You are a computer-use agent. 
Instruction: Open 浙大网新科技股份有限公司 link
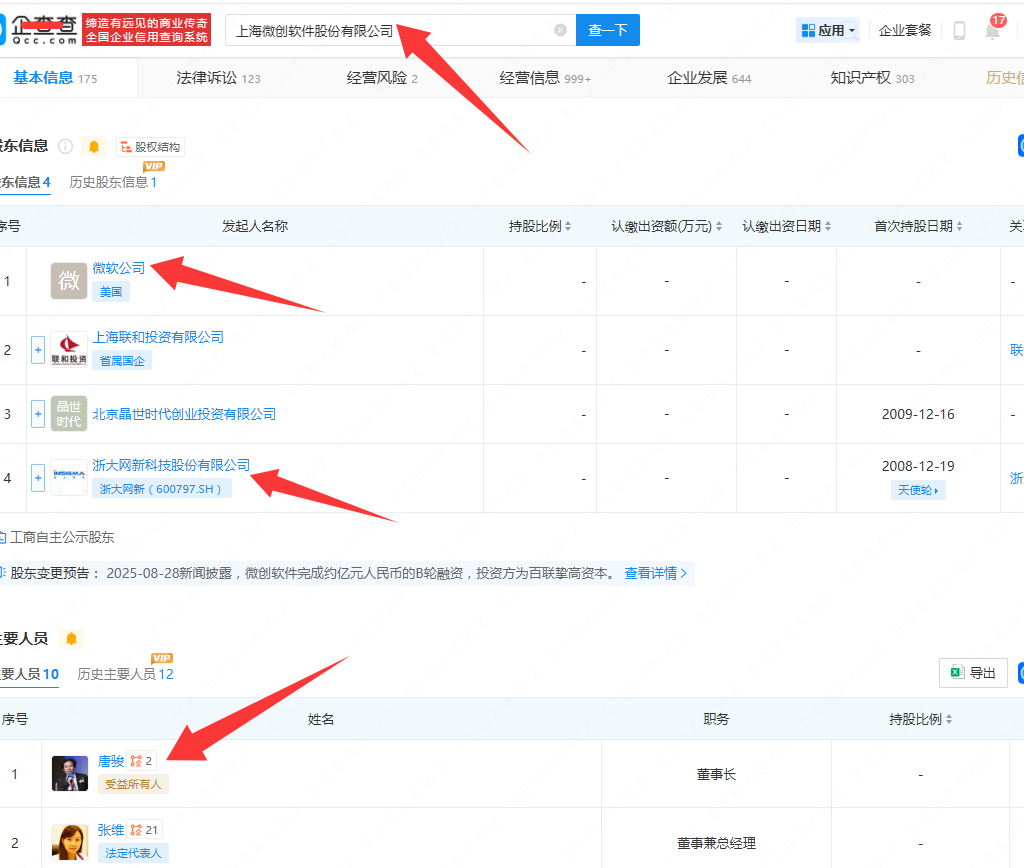tap(171, 465)
